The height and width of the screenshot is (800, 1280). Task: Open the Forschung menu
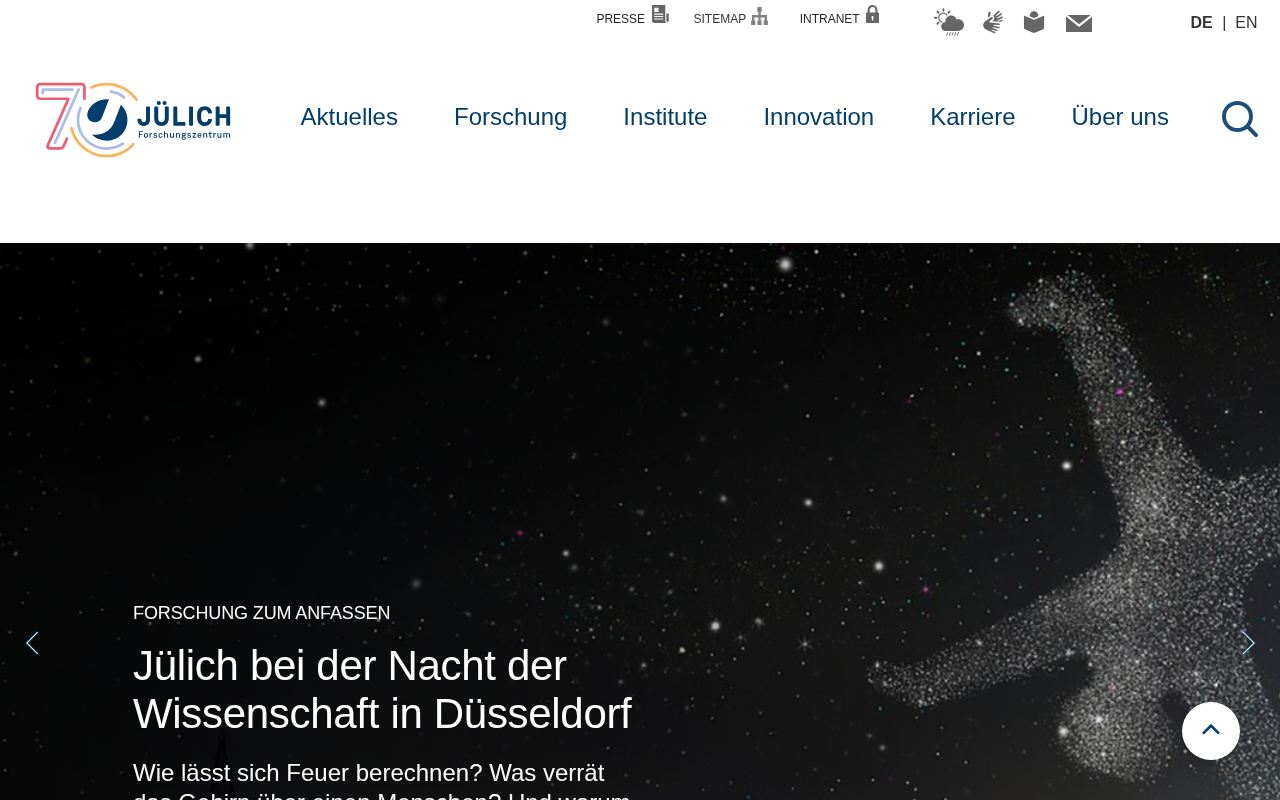(x=510, y=117)
